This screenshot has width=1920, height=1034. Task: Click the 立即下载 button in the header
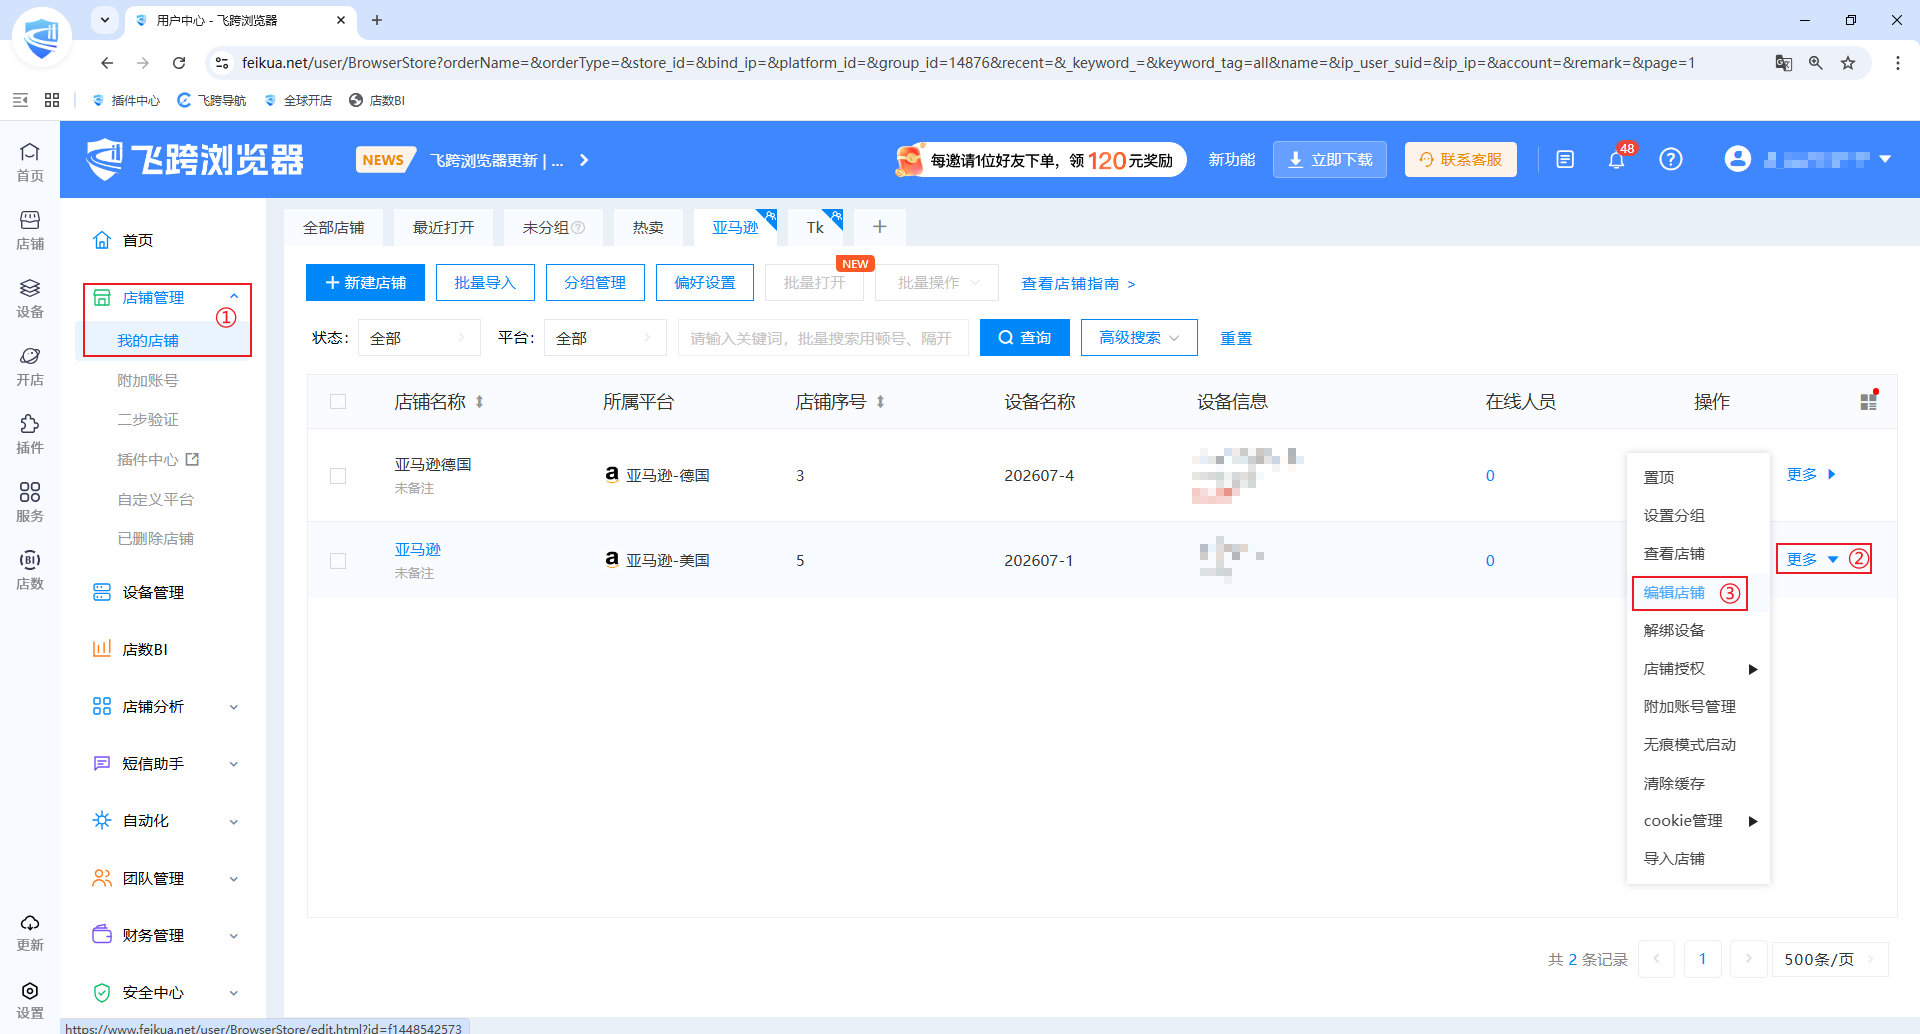1330,159
